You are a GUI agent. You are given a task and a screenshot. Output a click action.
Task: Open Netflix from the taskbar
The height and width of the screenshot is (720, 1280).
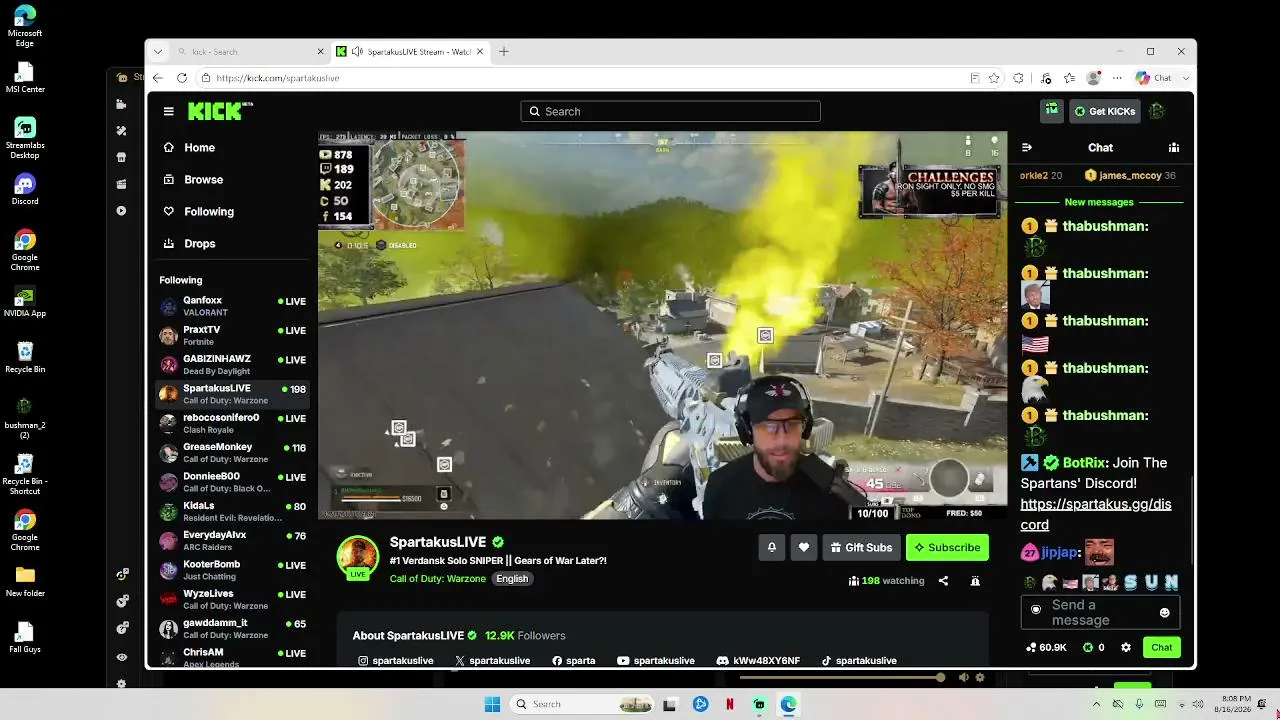[730, 704]
